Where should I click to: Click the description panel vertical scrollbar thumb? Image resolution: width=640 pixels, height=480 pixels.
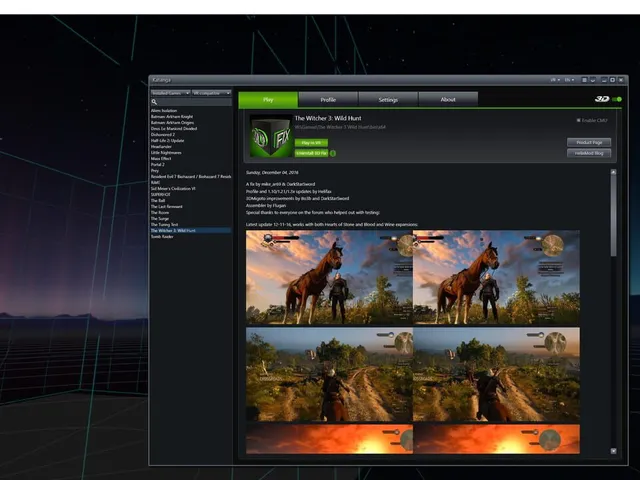click(613, 216)
